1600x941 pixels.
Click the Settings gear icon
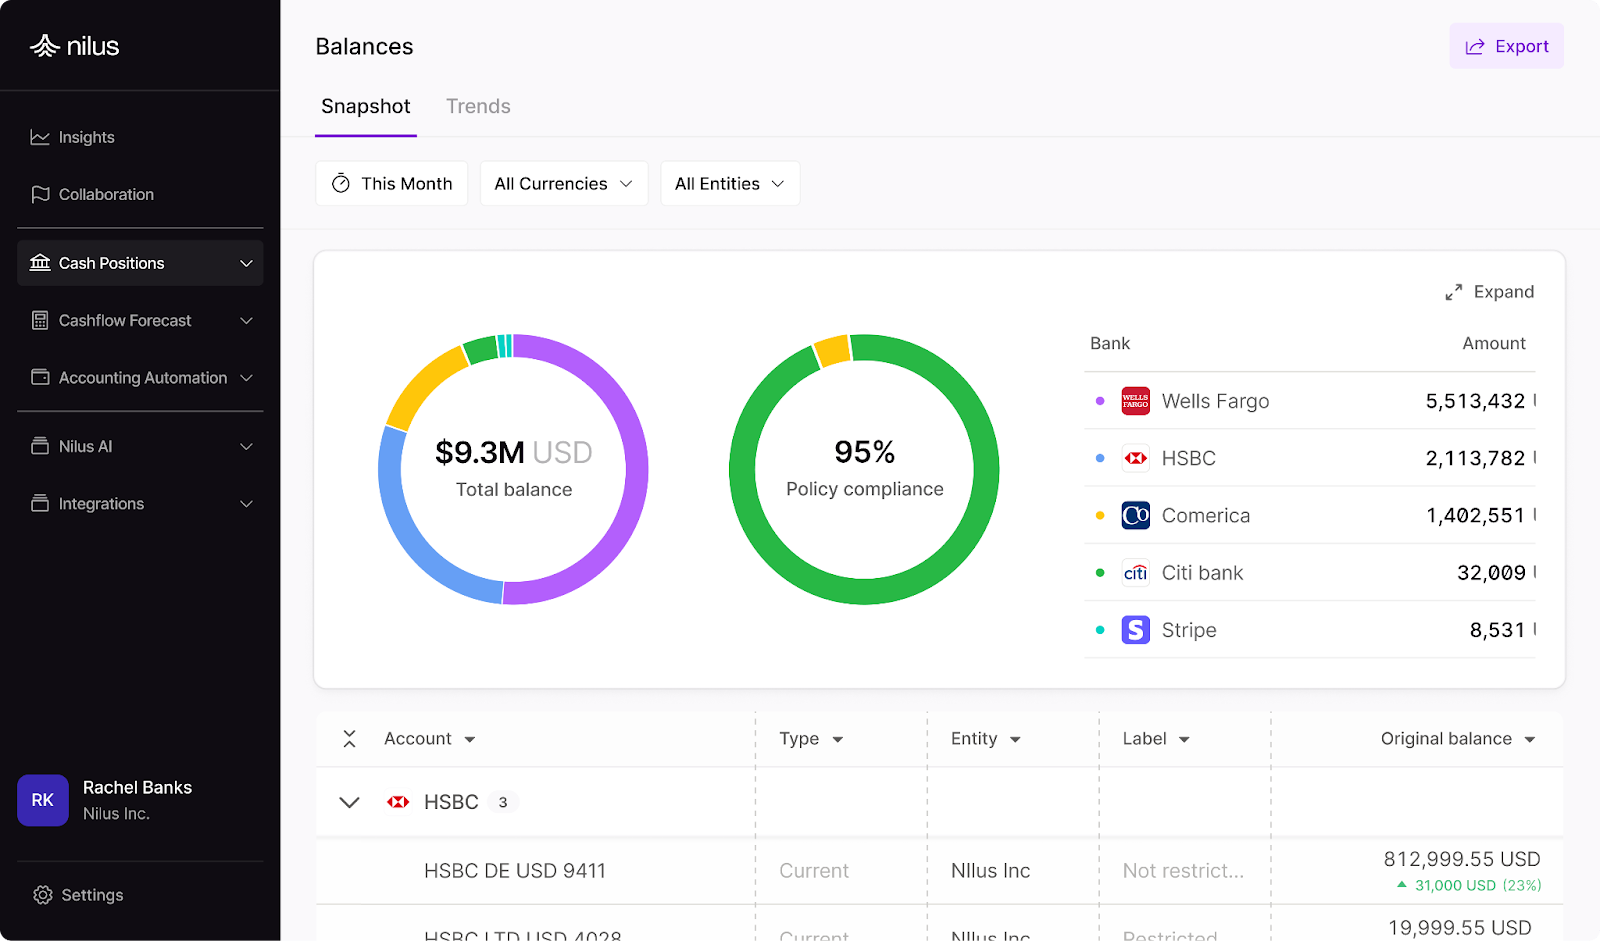pos(42,895)
